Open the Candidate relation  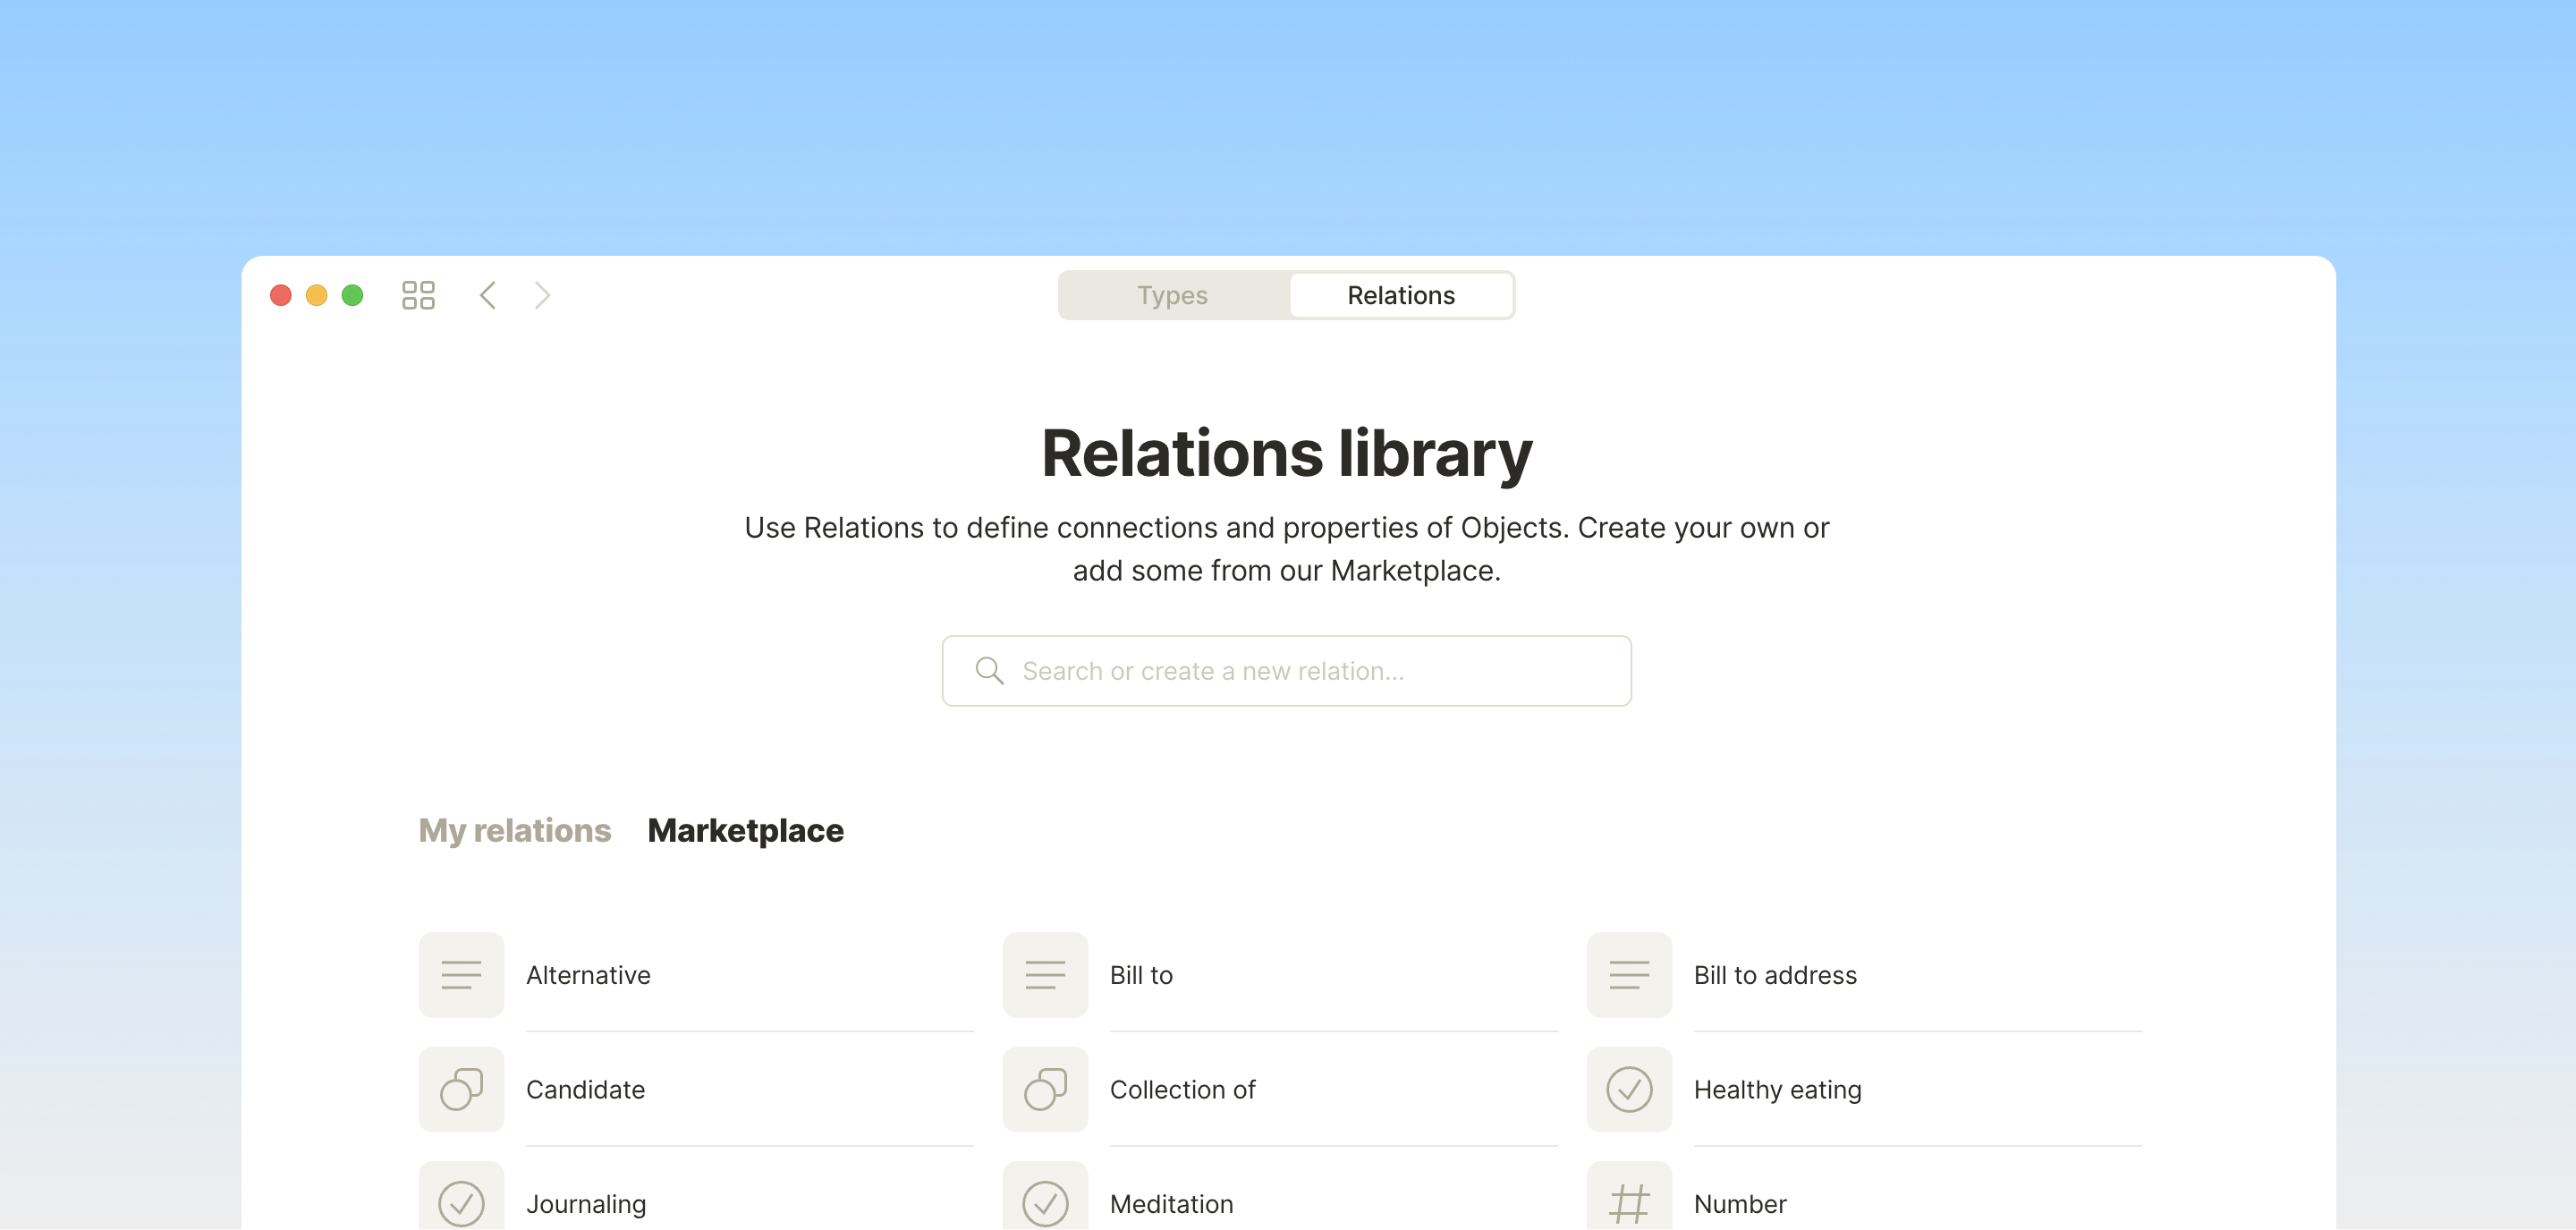(x=696, y=1089)
